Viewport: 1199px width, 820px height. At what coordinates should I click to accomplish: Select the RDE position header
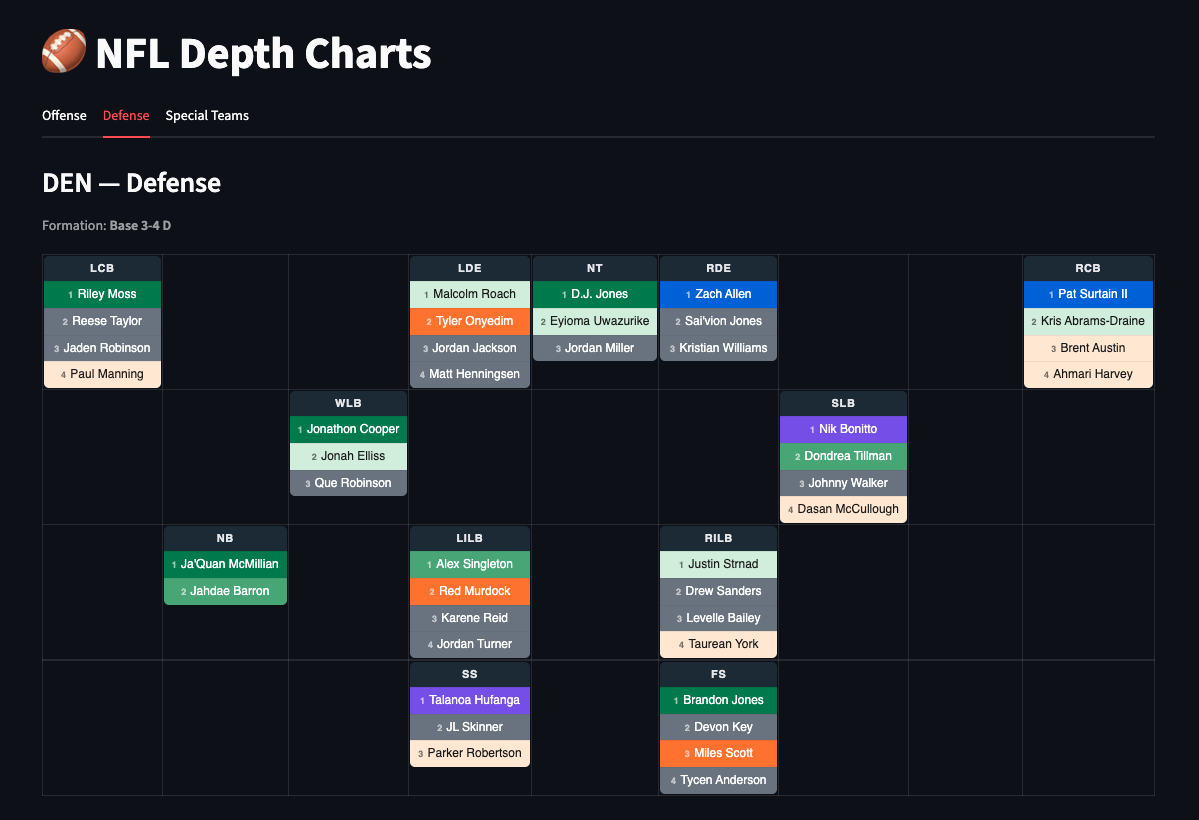pyautogui.click(x=718, y=268)
